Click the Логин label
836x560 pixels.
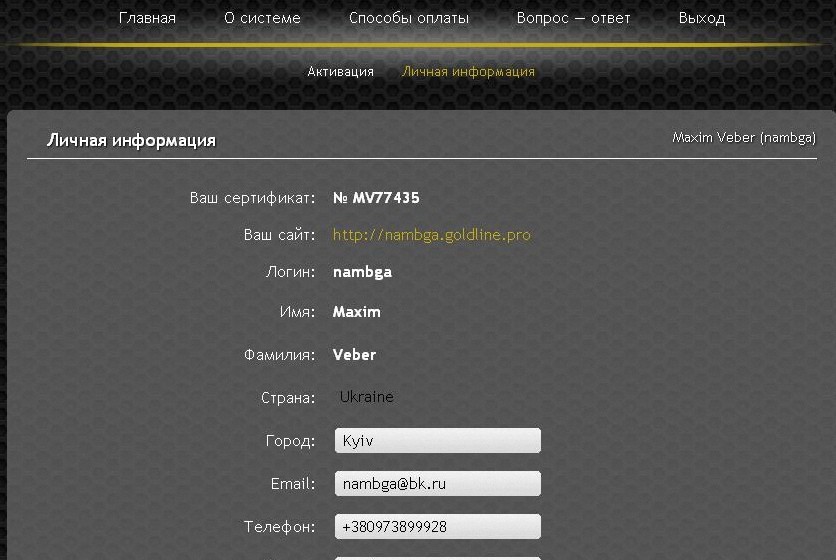[291, 272]
